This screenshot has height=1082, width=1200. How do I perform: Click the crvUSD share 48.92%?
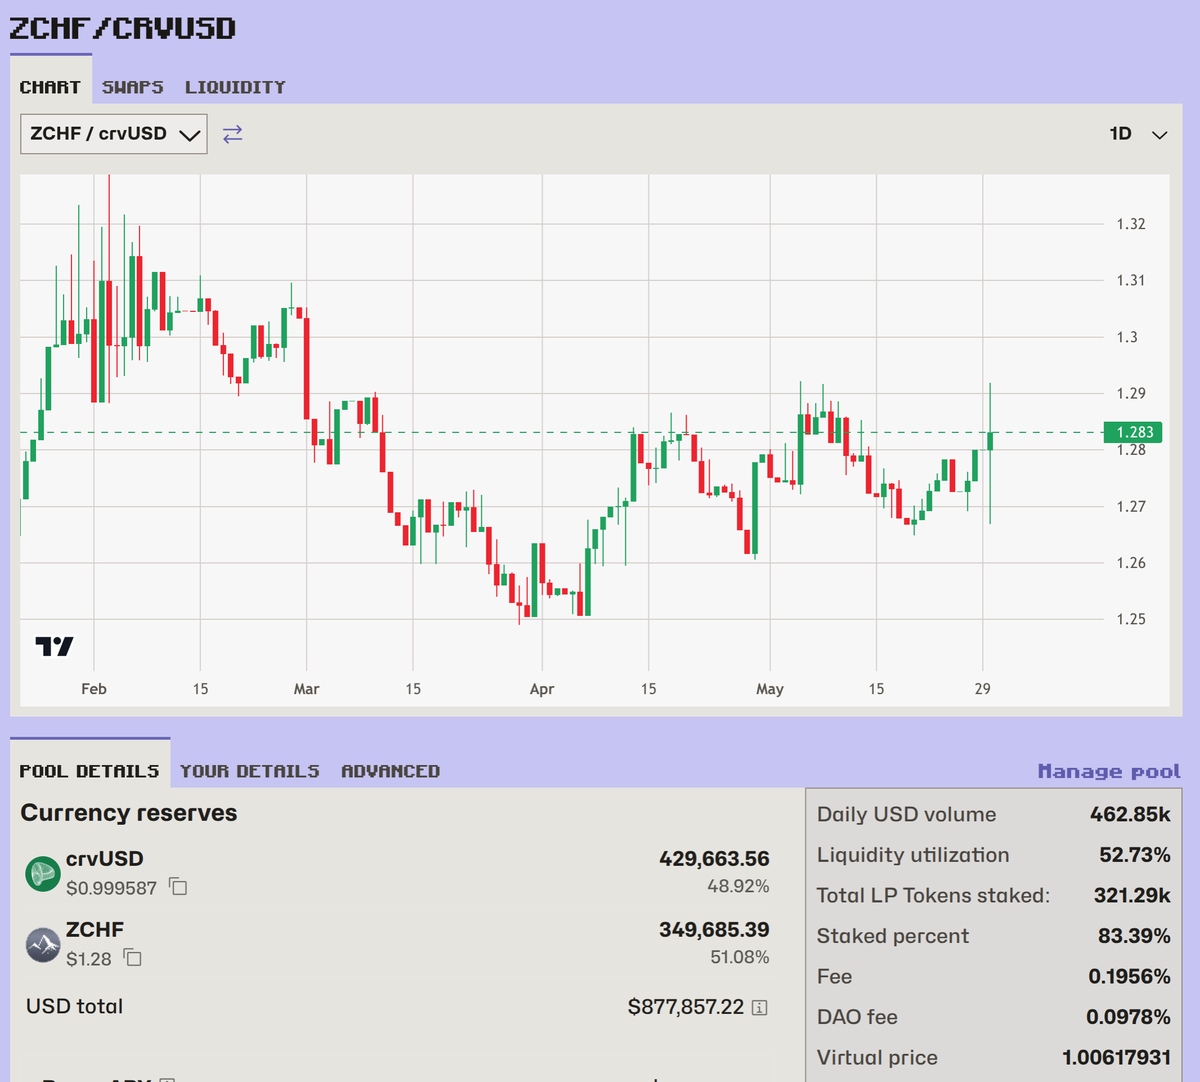[738, 886]
